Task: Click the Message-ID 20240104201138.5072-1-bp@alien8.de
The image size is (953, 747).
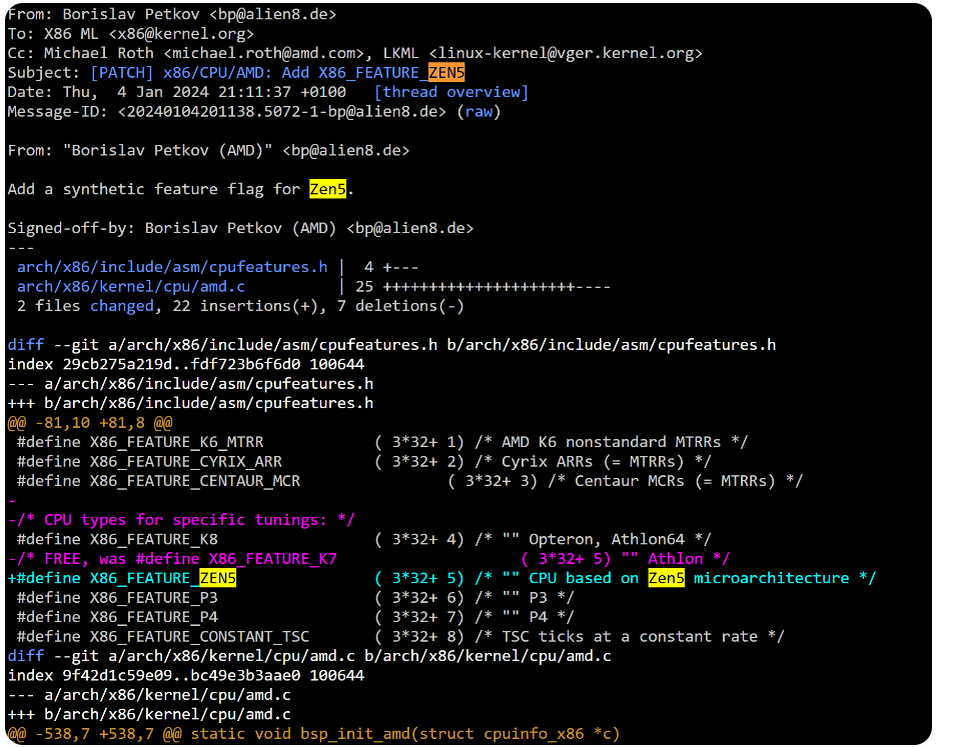Action: (x=282, y=112)
